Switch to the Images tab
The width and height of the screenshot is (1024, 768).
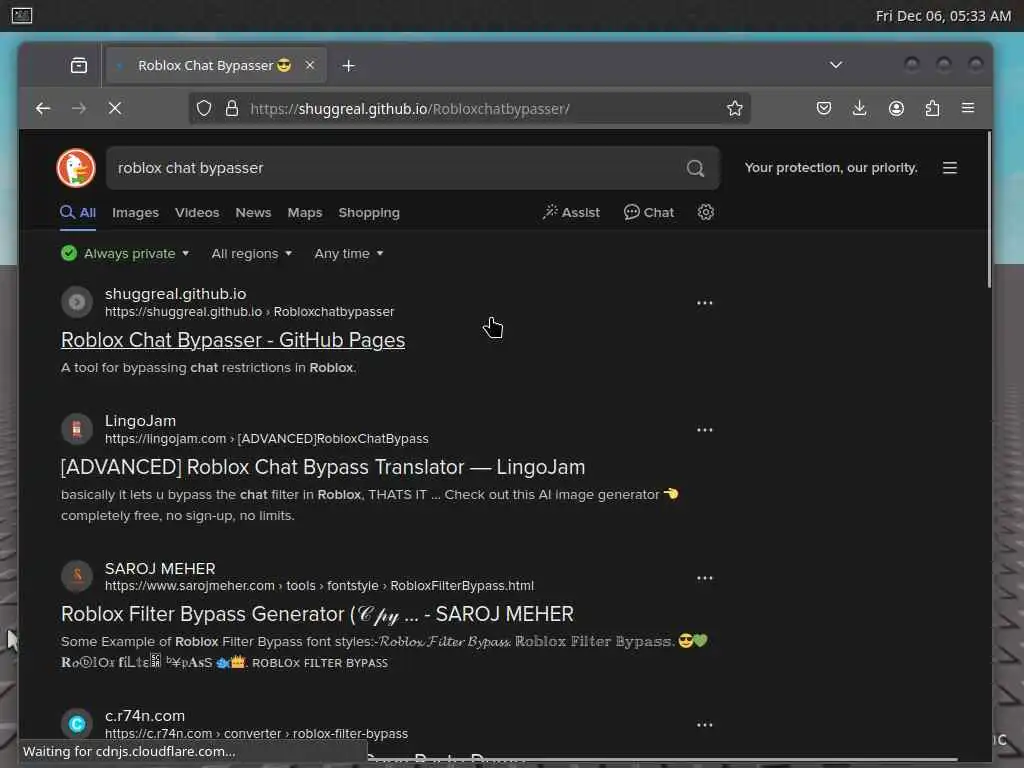pyautogui.click(x=135, y=213)
